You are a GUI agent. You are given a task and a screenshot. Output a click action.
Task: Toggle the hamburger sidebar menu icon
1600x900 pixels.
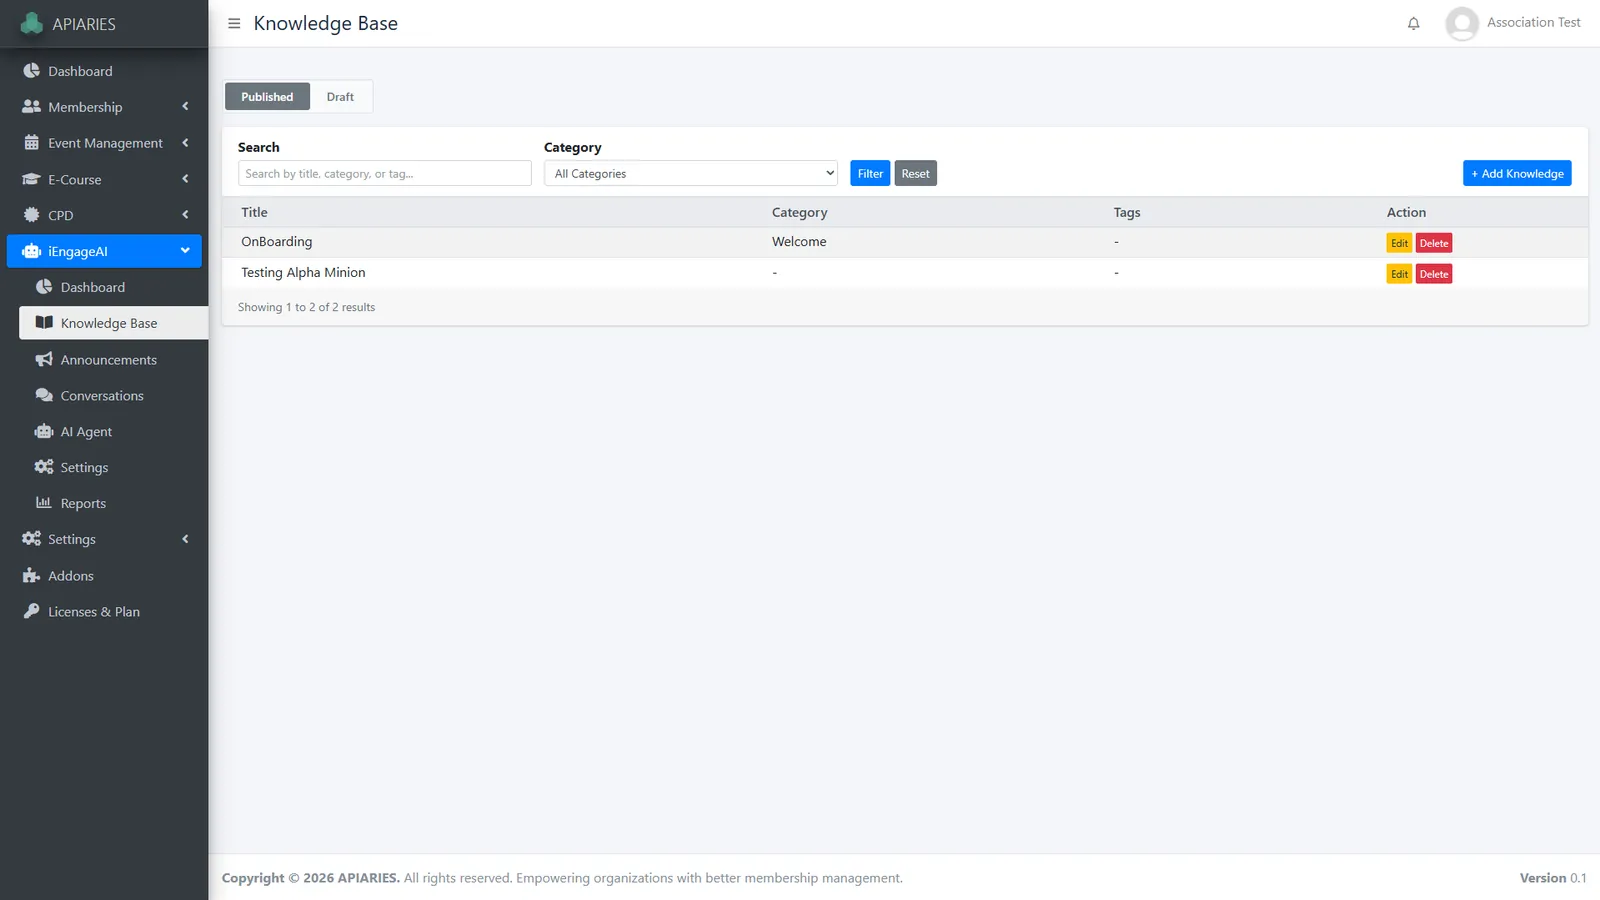(234, 23)
